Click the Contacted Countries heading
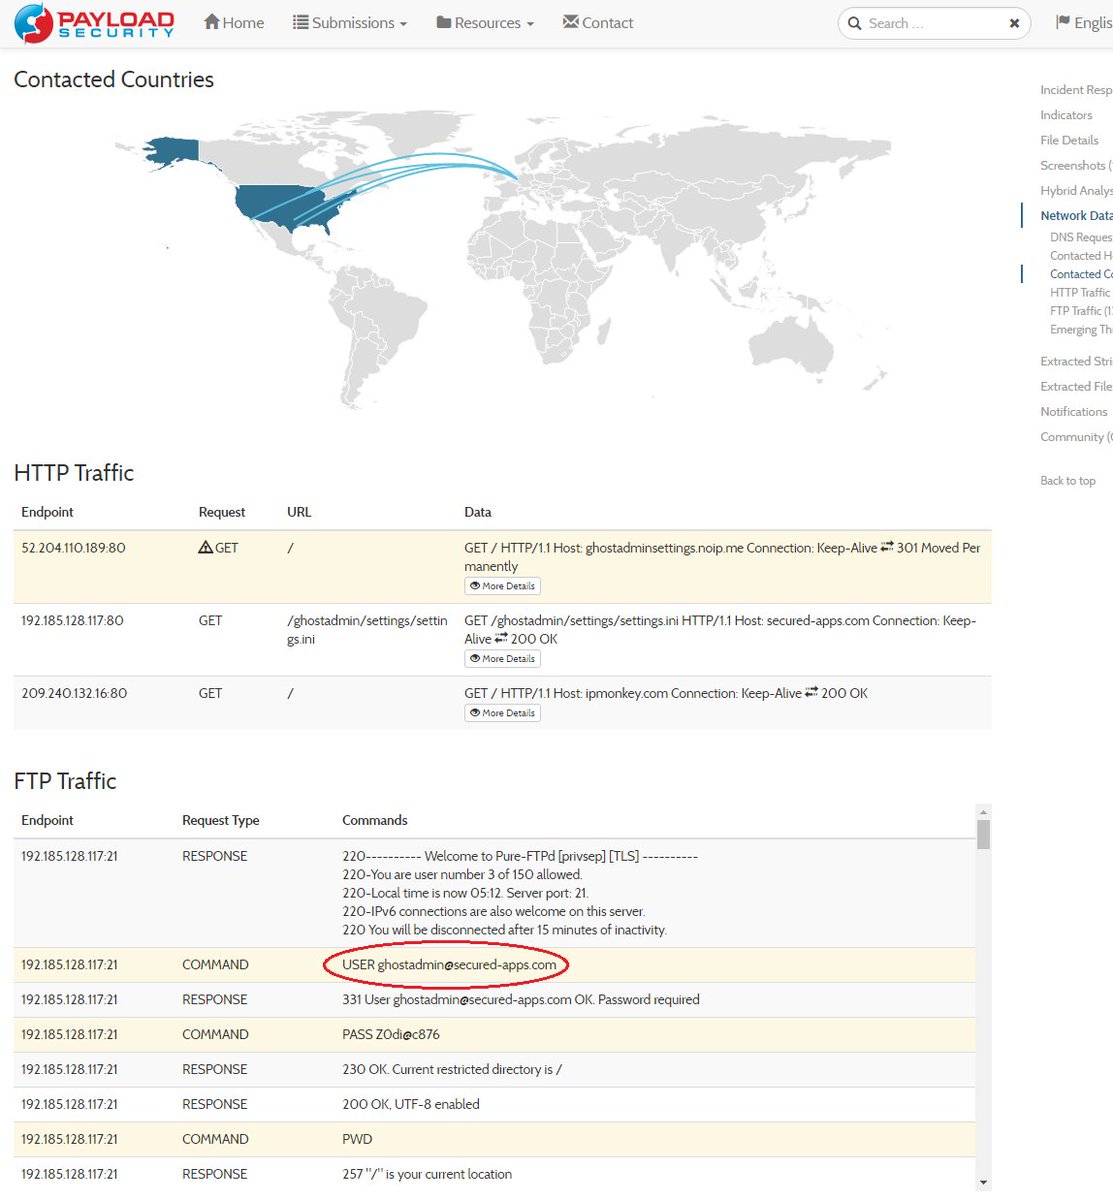 114,79
